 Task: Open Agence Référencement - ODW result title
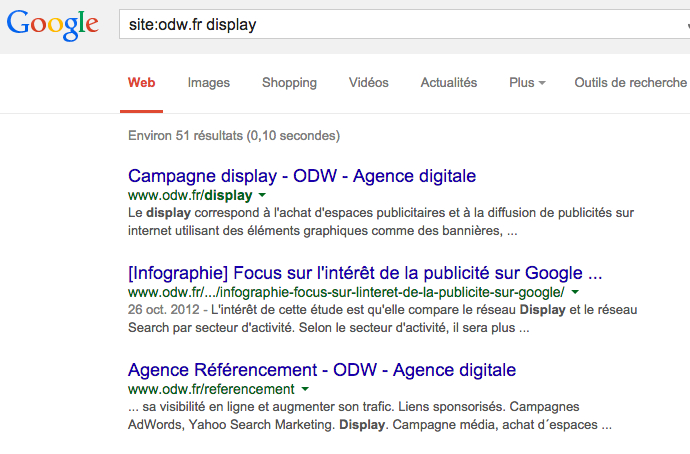[322, 370]
